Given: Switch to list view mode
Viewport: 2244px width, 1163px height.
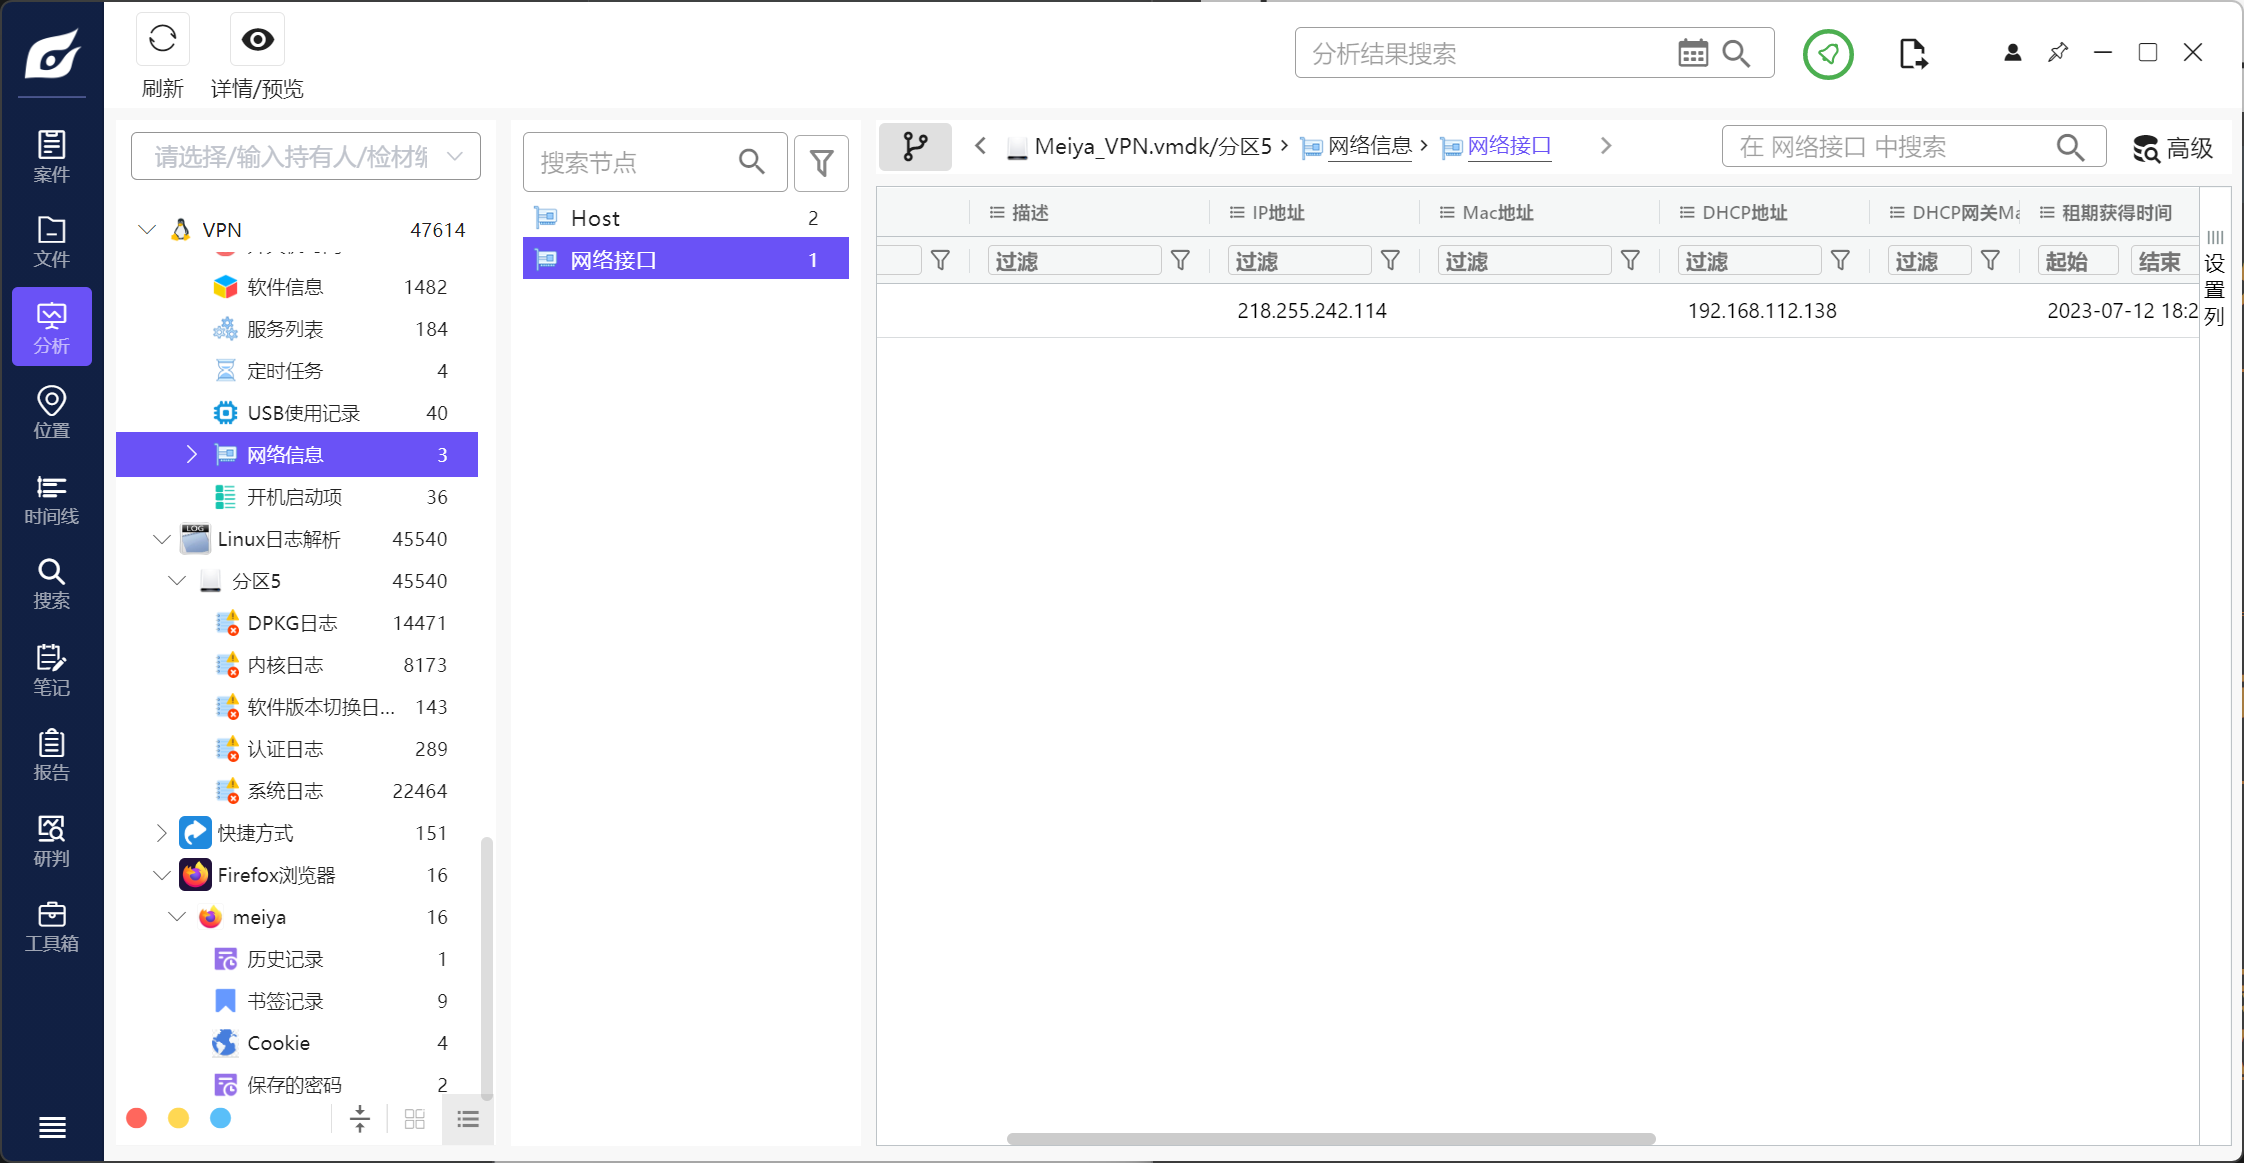Looking at the screenshot, I should (468, 1119).
